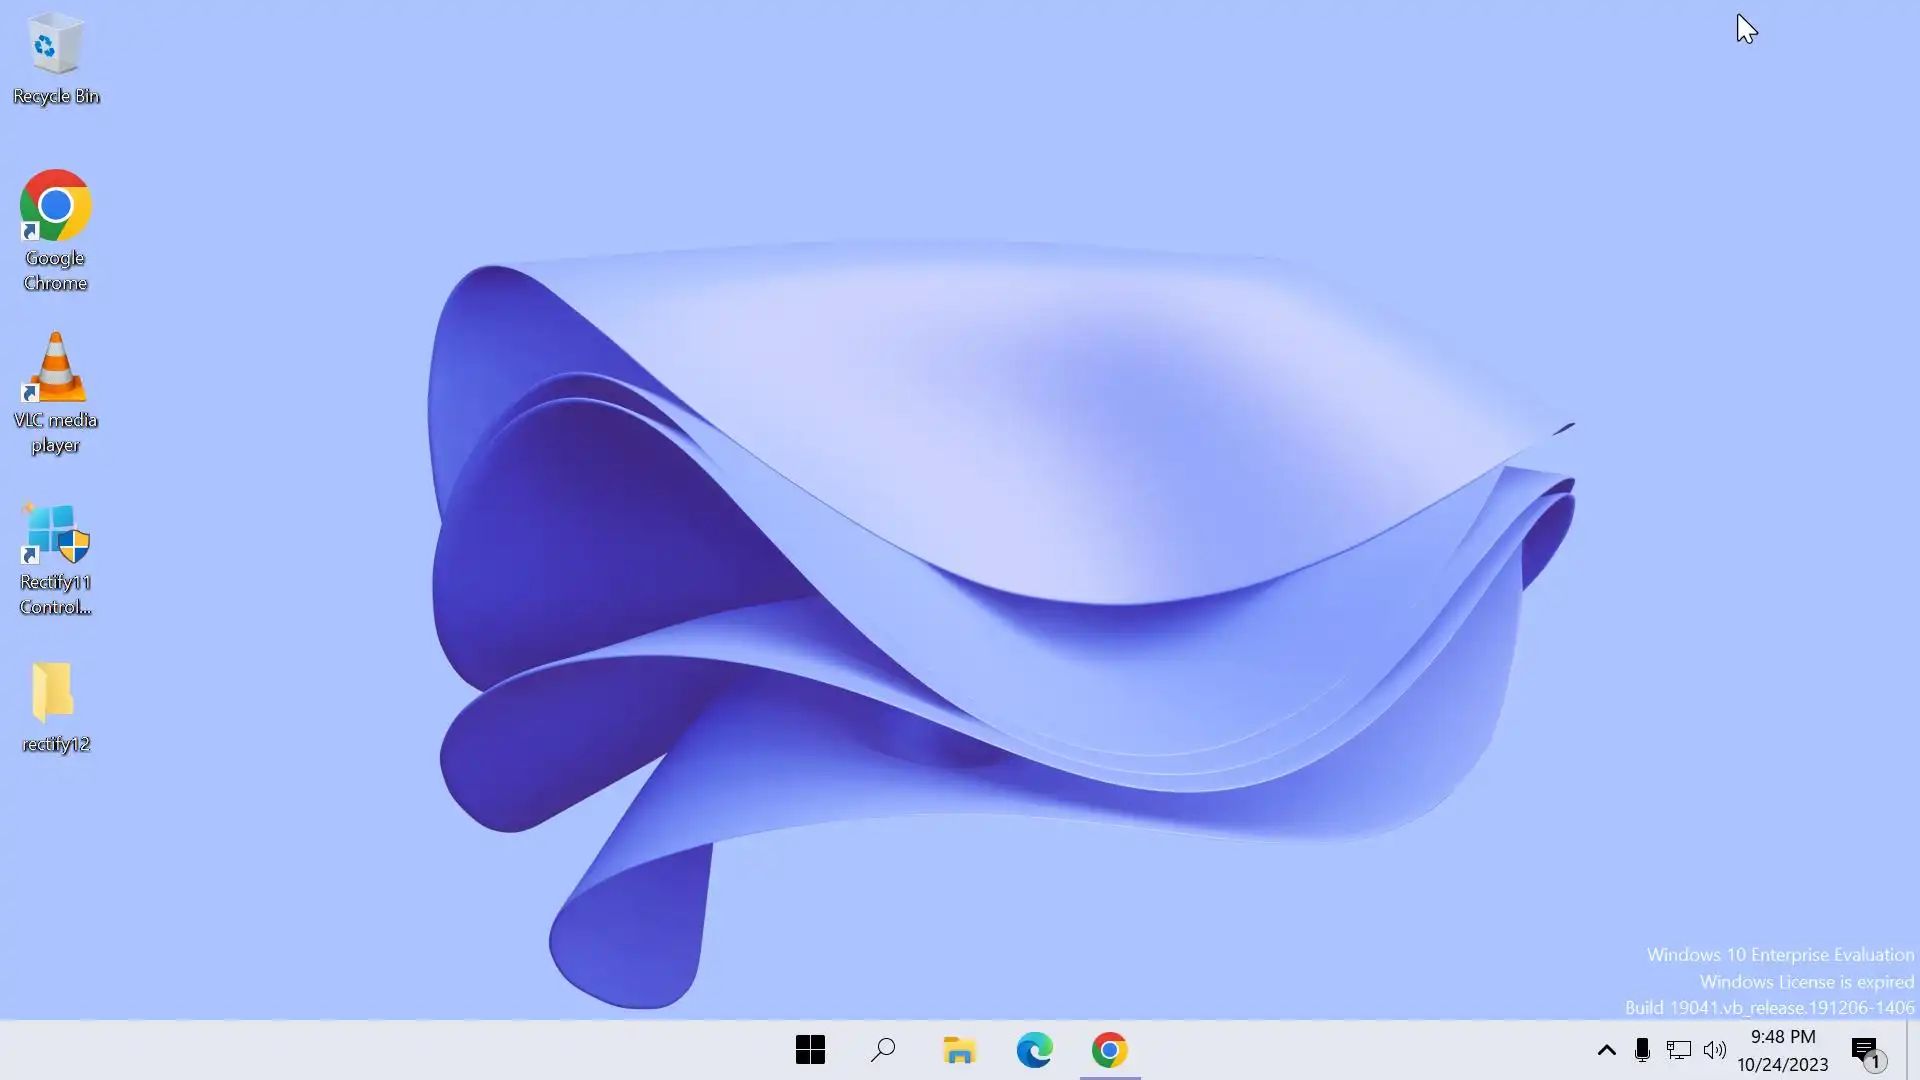Launch Microsoft Edge from the taskbar
Image resolution: width=1920 pixels, height=1080 pixels.
pos(1034,1050)
